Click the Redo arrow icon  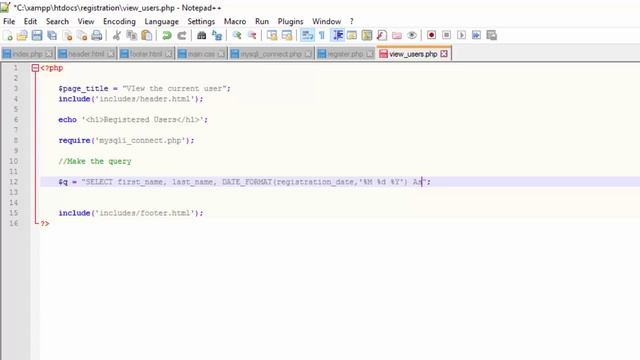click(x=182, y=36)
